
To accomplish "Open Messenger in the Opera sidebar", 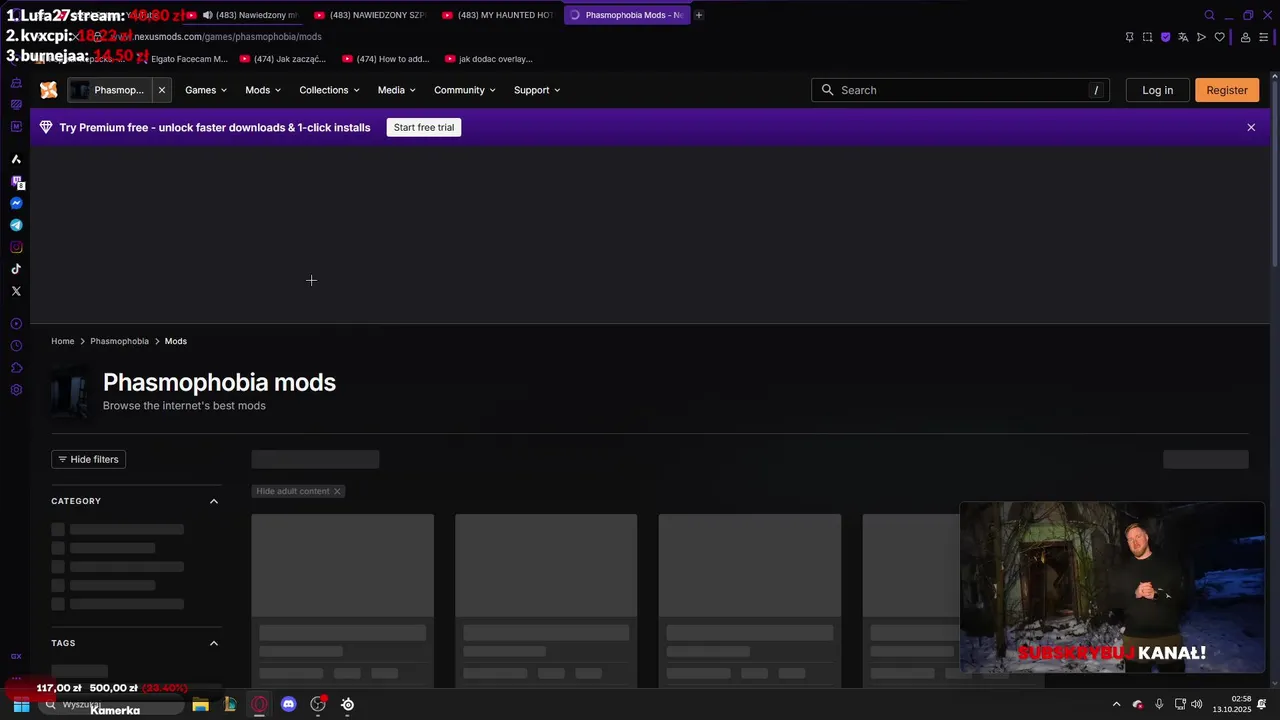I will pos(16,203).
